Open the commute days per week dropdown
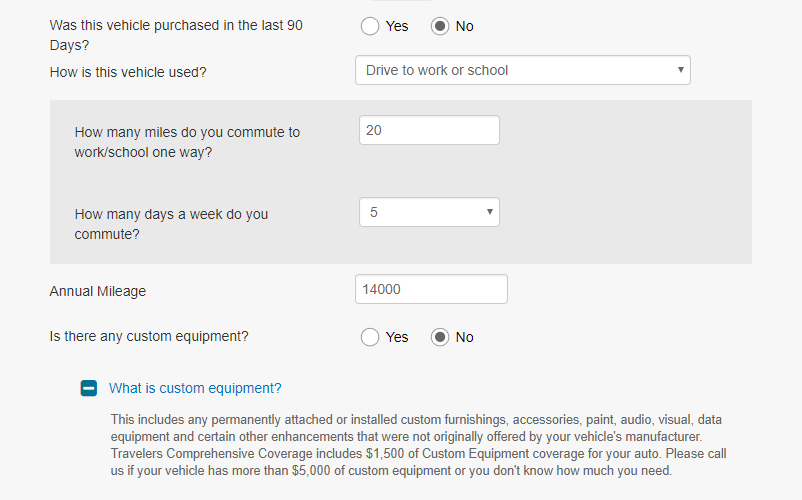 pos(429,212)
